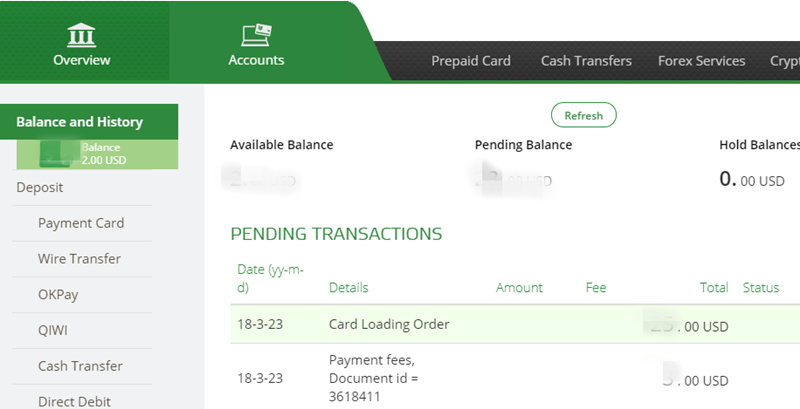Screen dimensions: 800x409
Task: Click the Overview bank building icon
Action: (82, 35)
